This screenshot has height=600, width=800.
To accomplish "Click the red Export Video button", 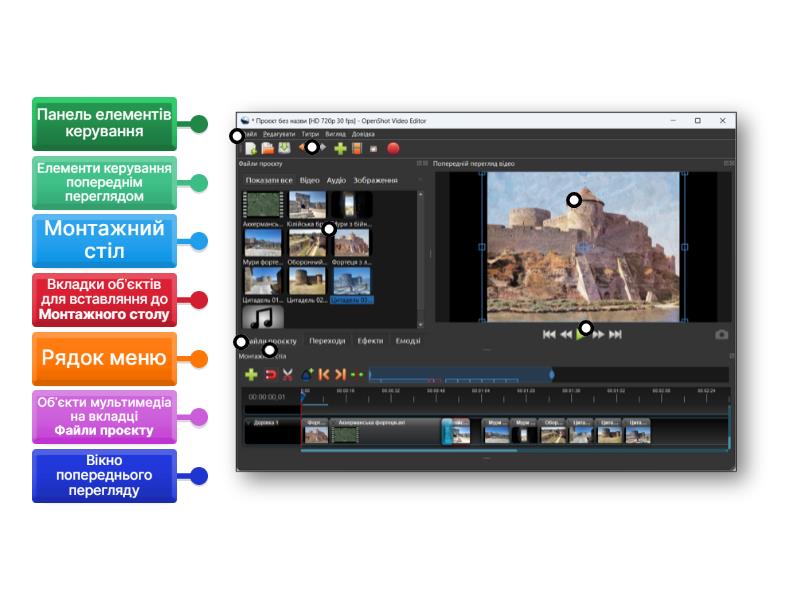I will point(393,148).
